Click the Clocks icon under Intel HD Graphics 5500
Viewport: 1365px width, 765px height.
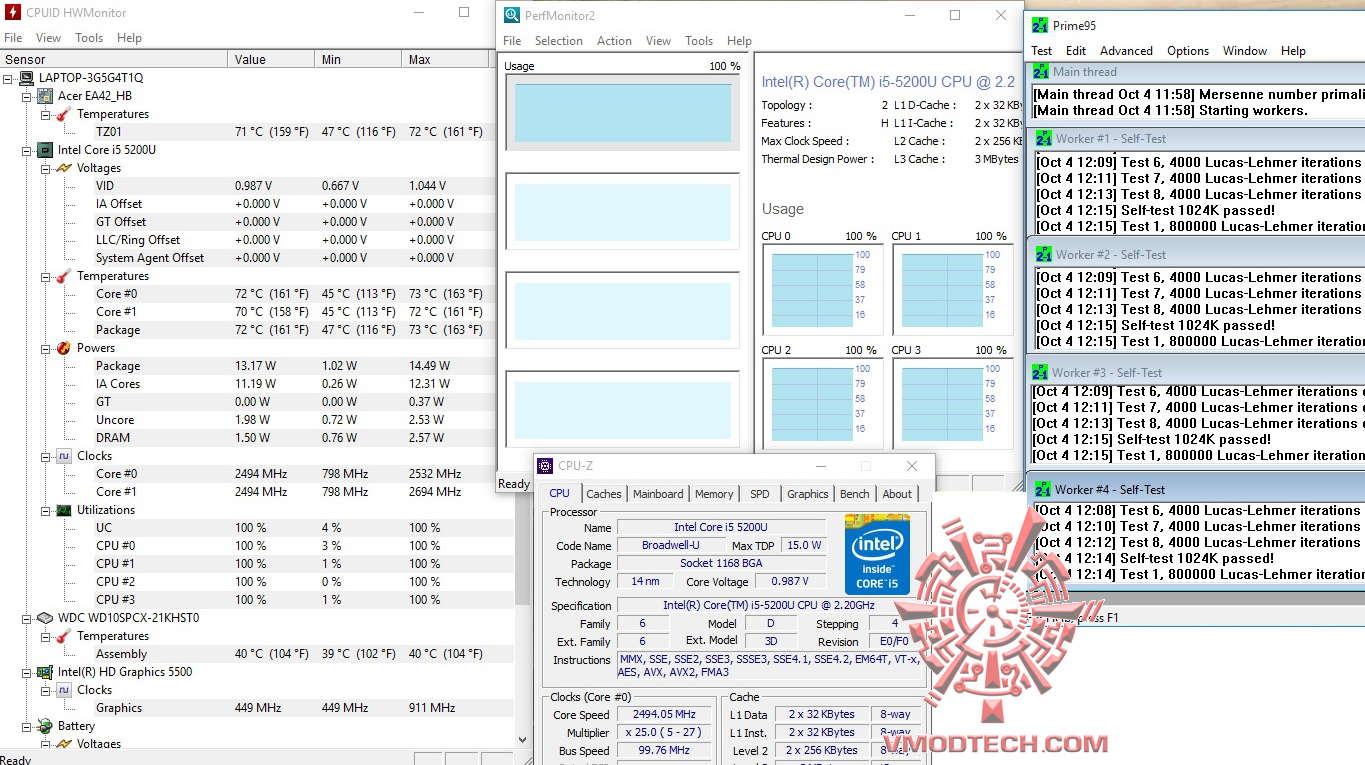click(x=62, y=690)
